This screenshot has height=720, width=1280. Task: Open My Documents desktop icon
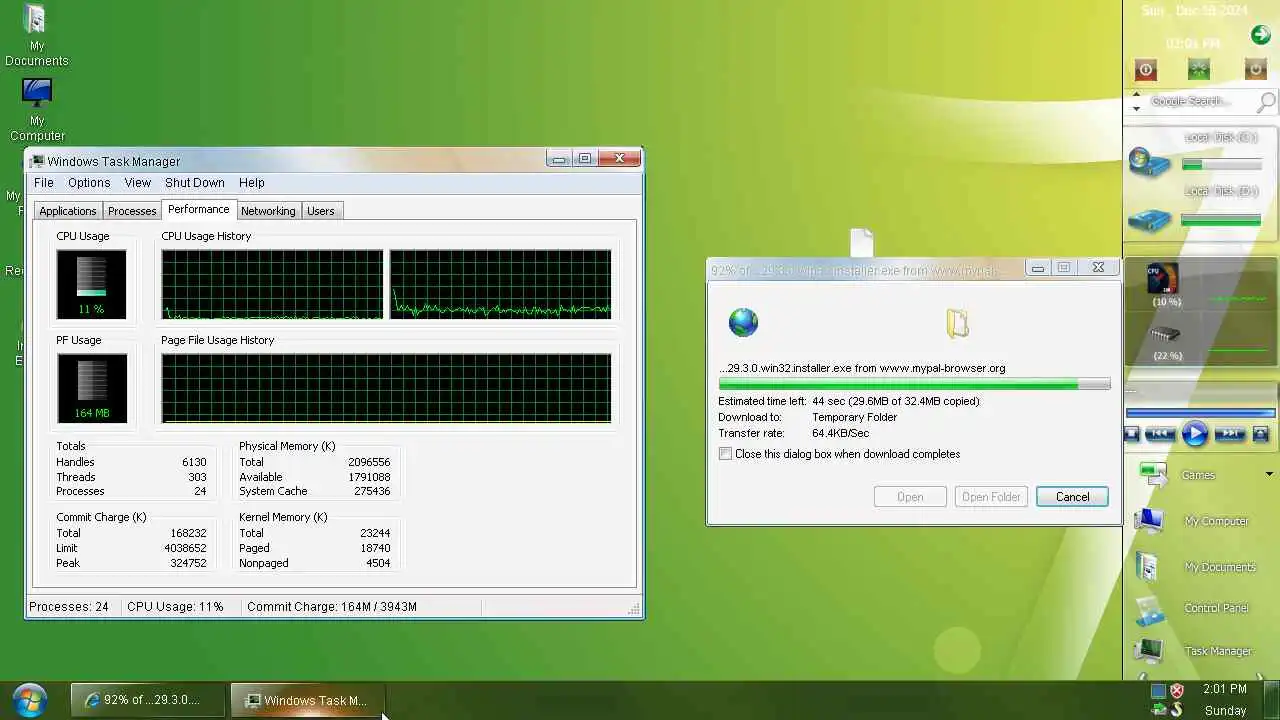[36, 36]
